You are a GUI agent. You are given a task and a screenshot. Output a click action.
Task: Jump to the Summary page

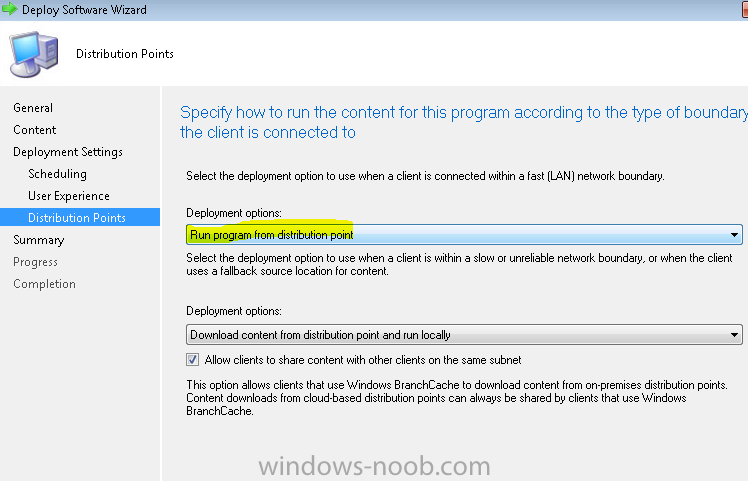tap(39, 240)
